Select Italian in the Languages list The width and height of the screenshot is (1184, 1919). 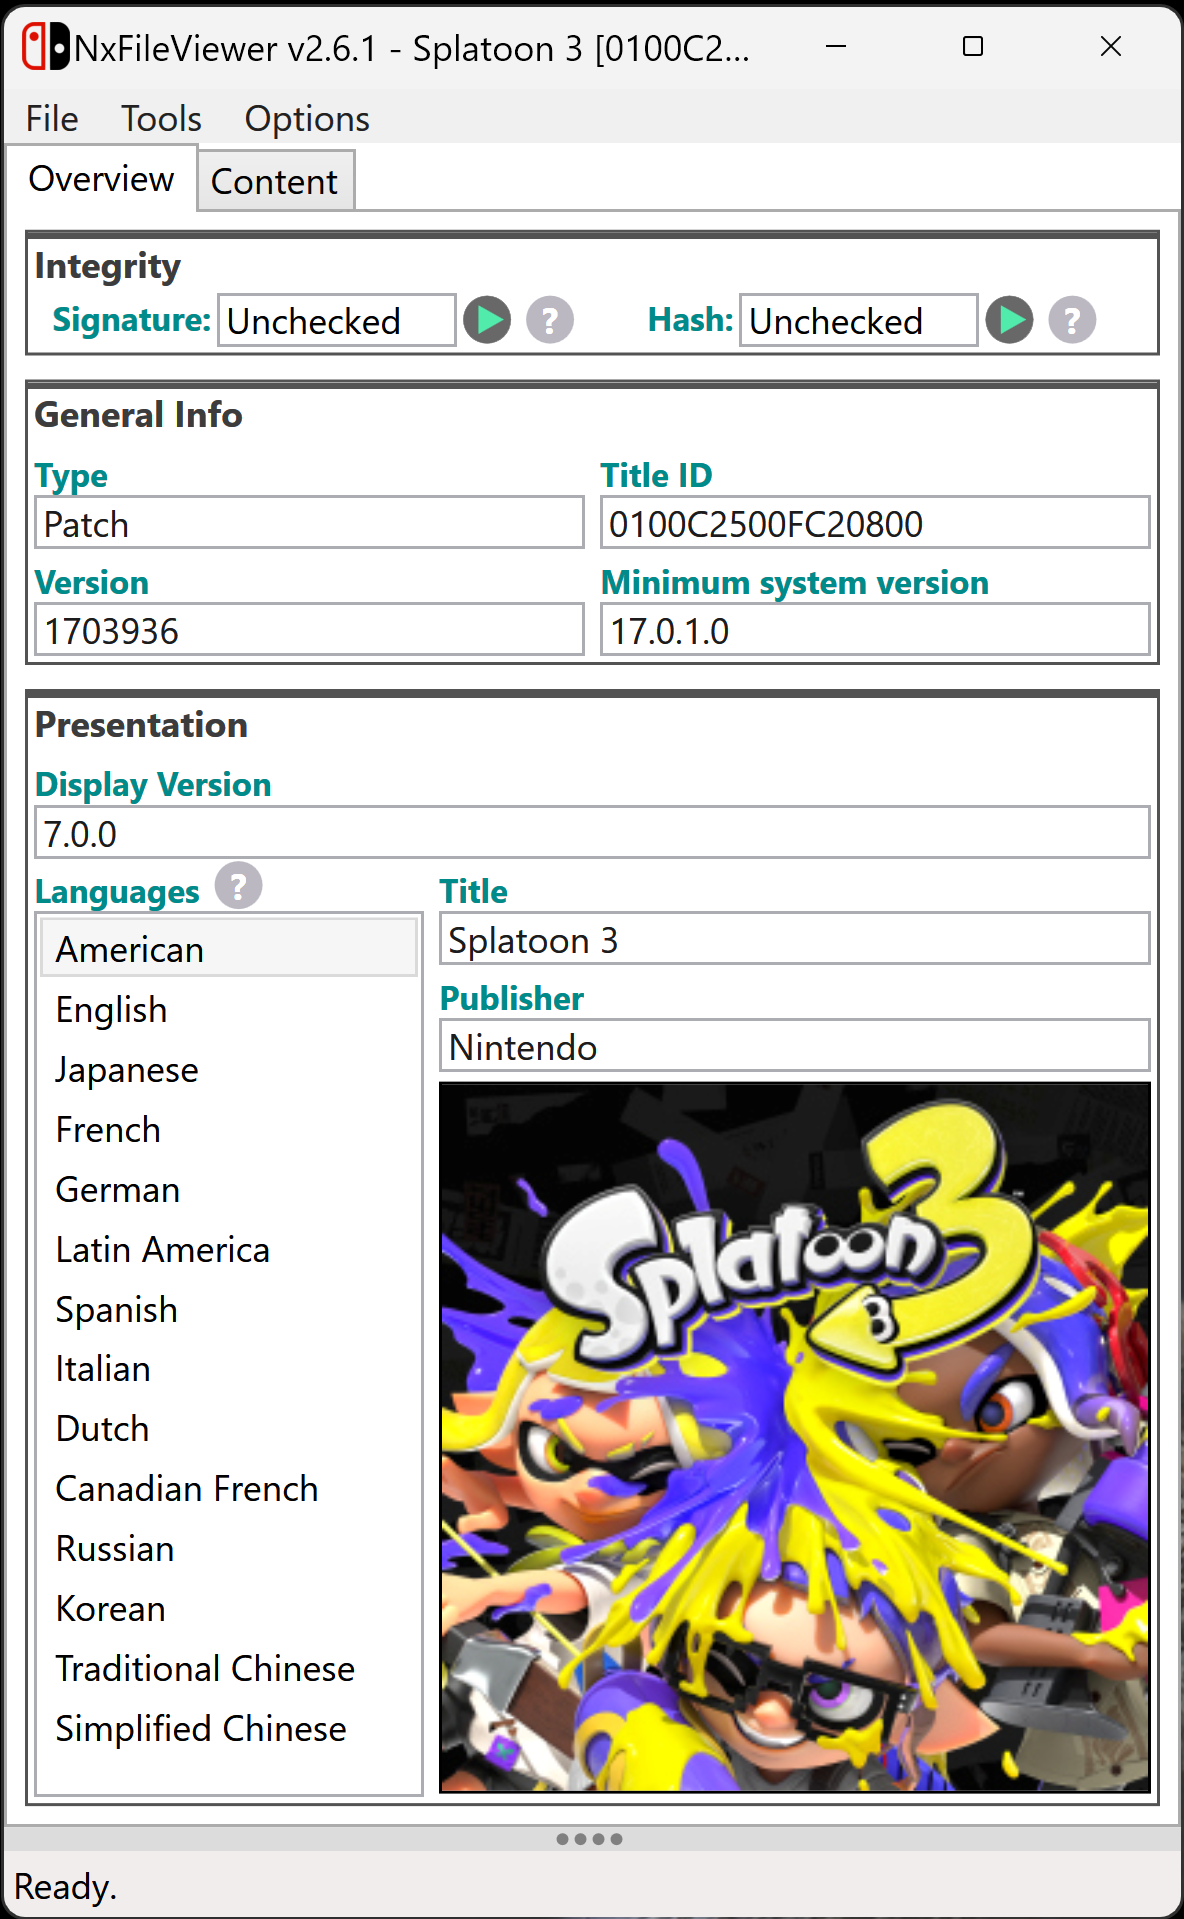pos(229,1368)
